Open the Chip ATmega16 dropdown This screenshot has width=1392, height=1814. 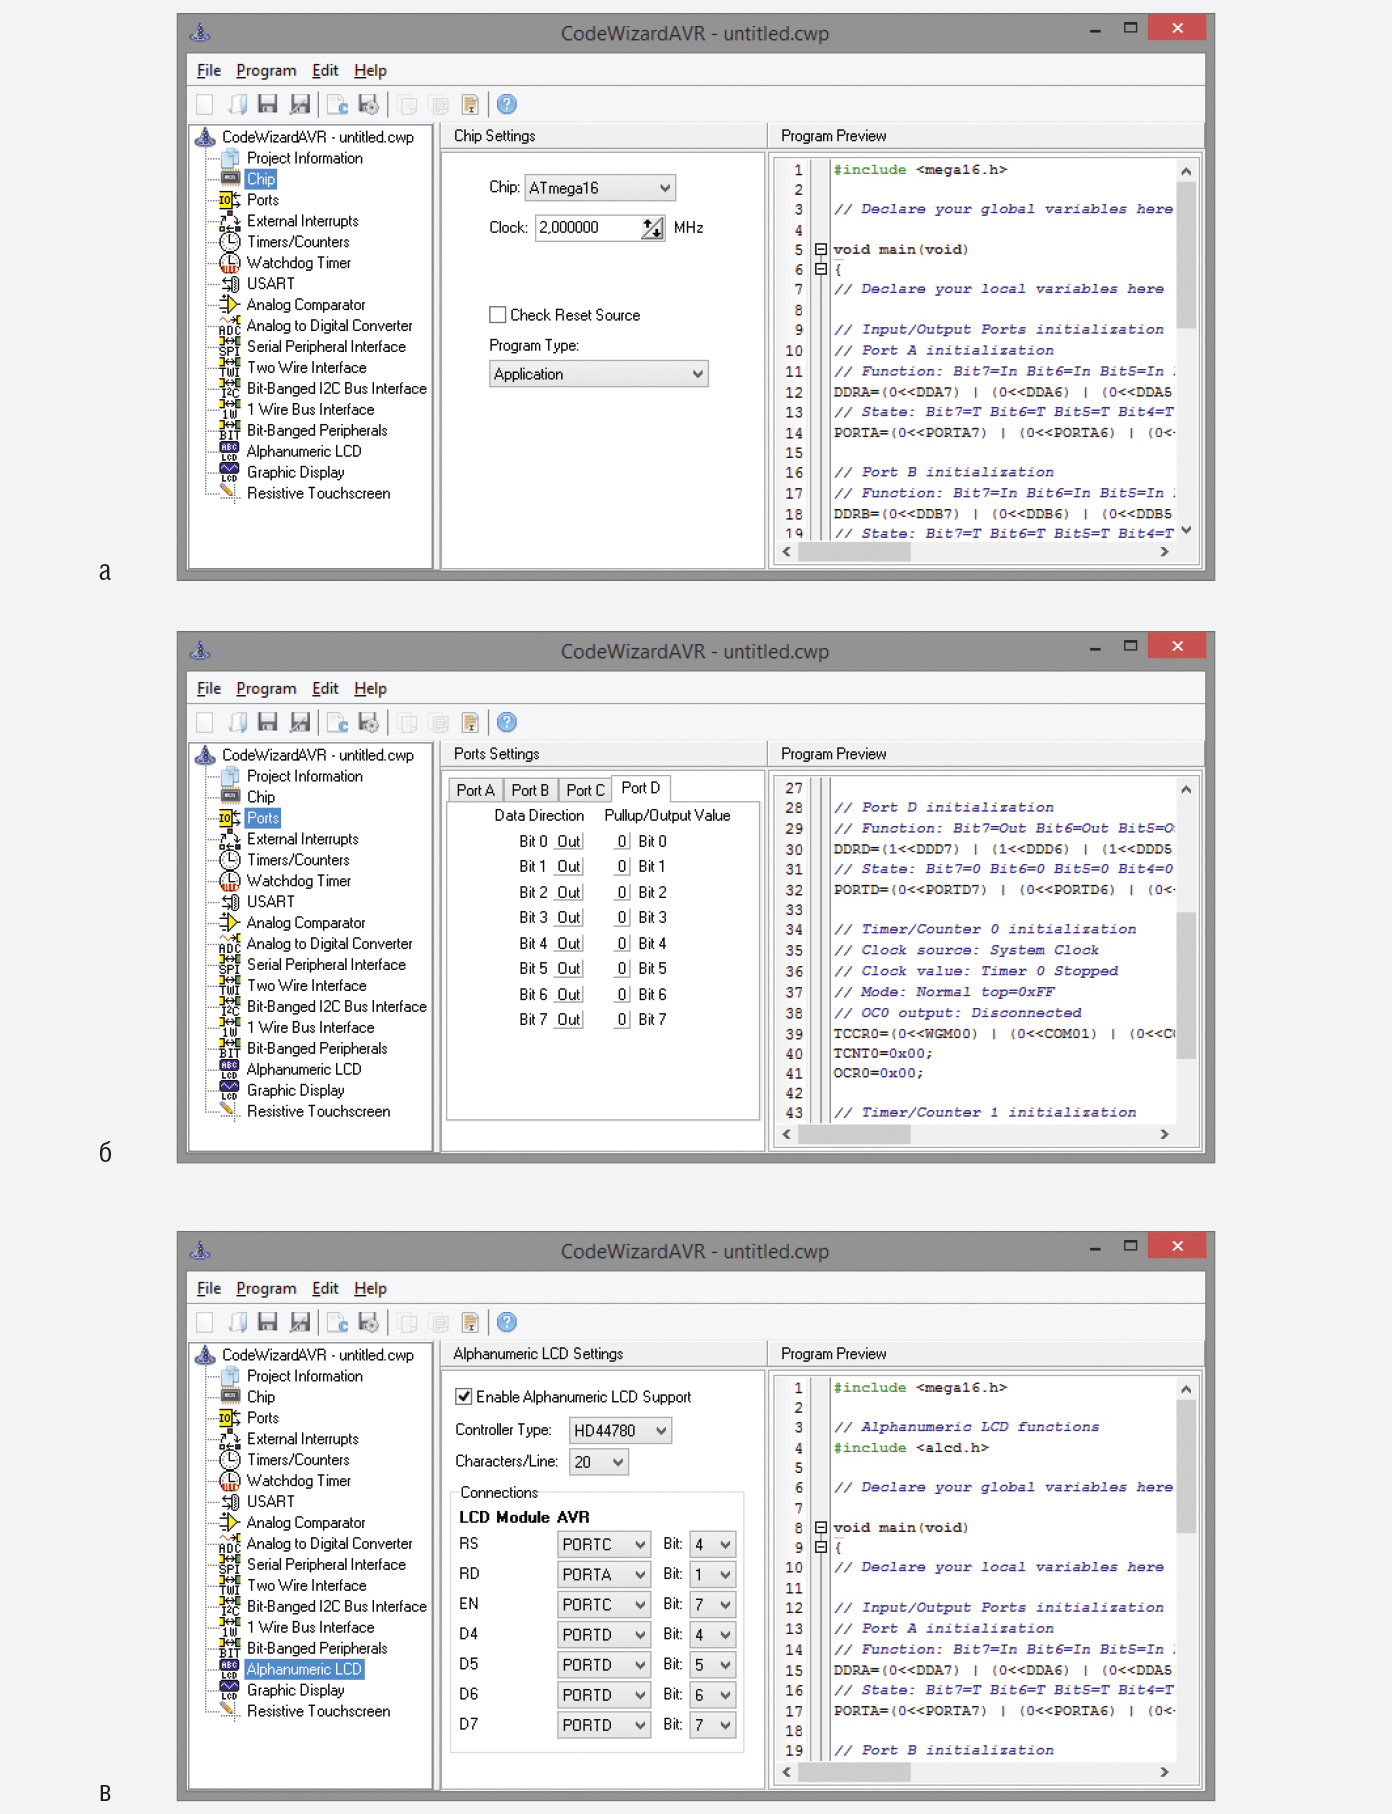coord(600,188)
